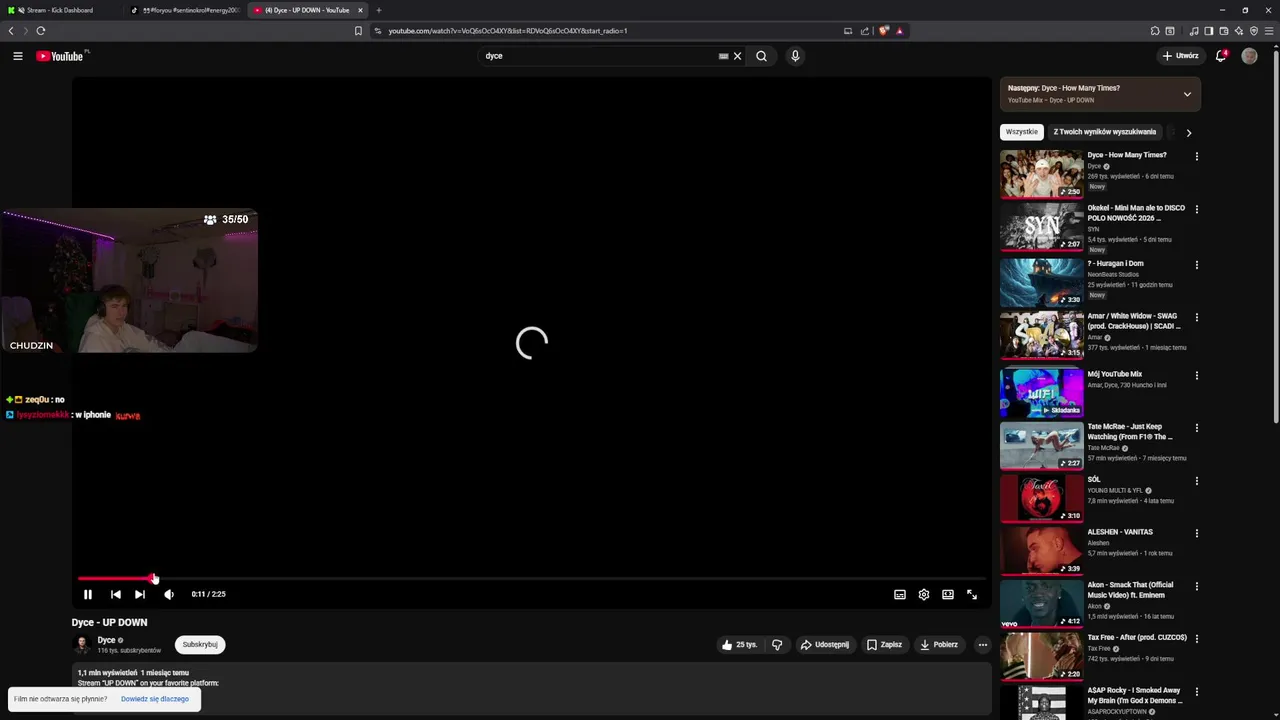Open options for Mój YouTube Mix
Viewport: 1280px width, 720px height.
pos(1196,375)
